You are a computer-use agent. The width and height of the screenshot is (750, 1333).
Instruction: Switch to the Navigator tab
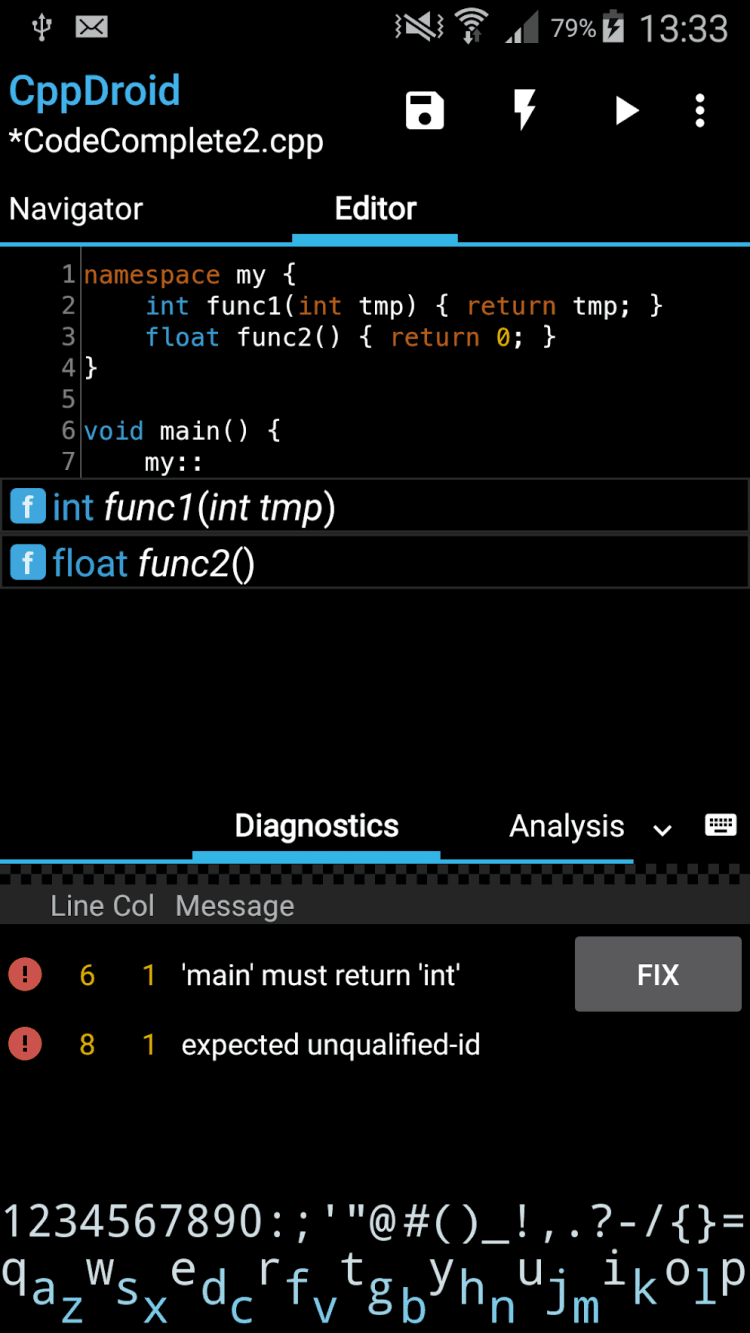point(76,209)
